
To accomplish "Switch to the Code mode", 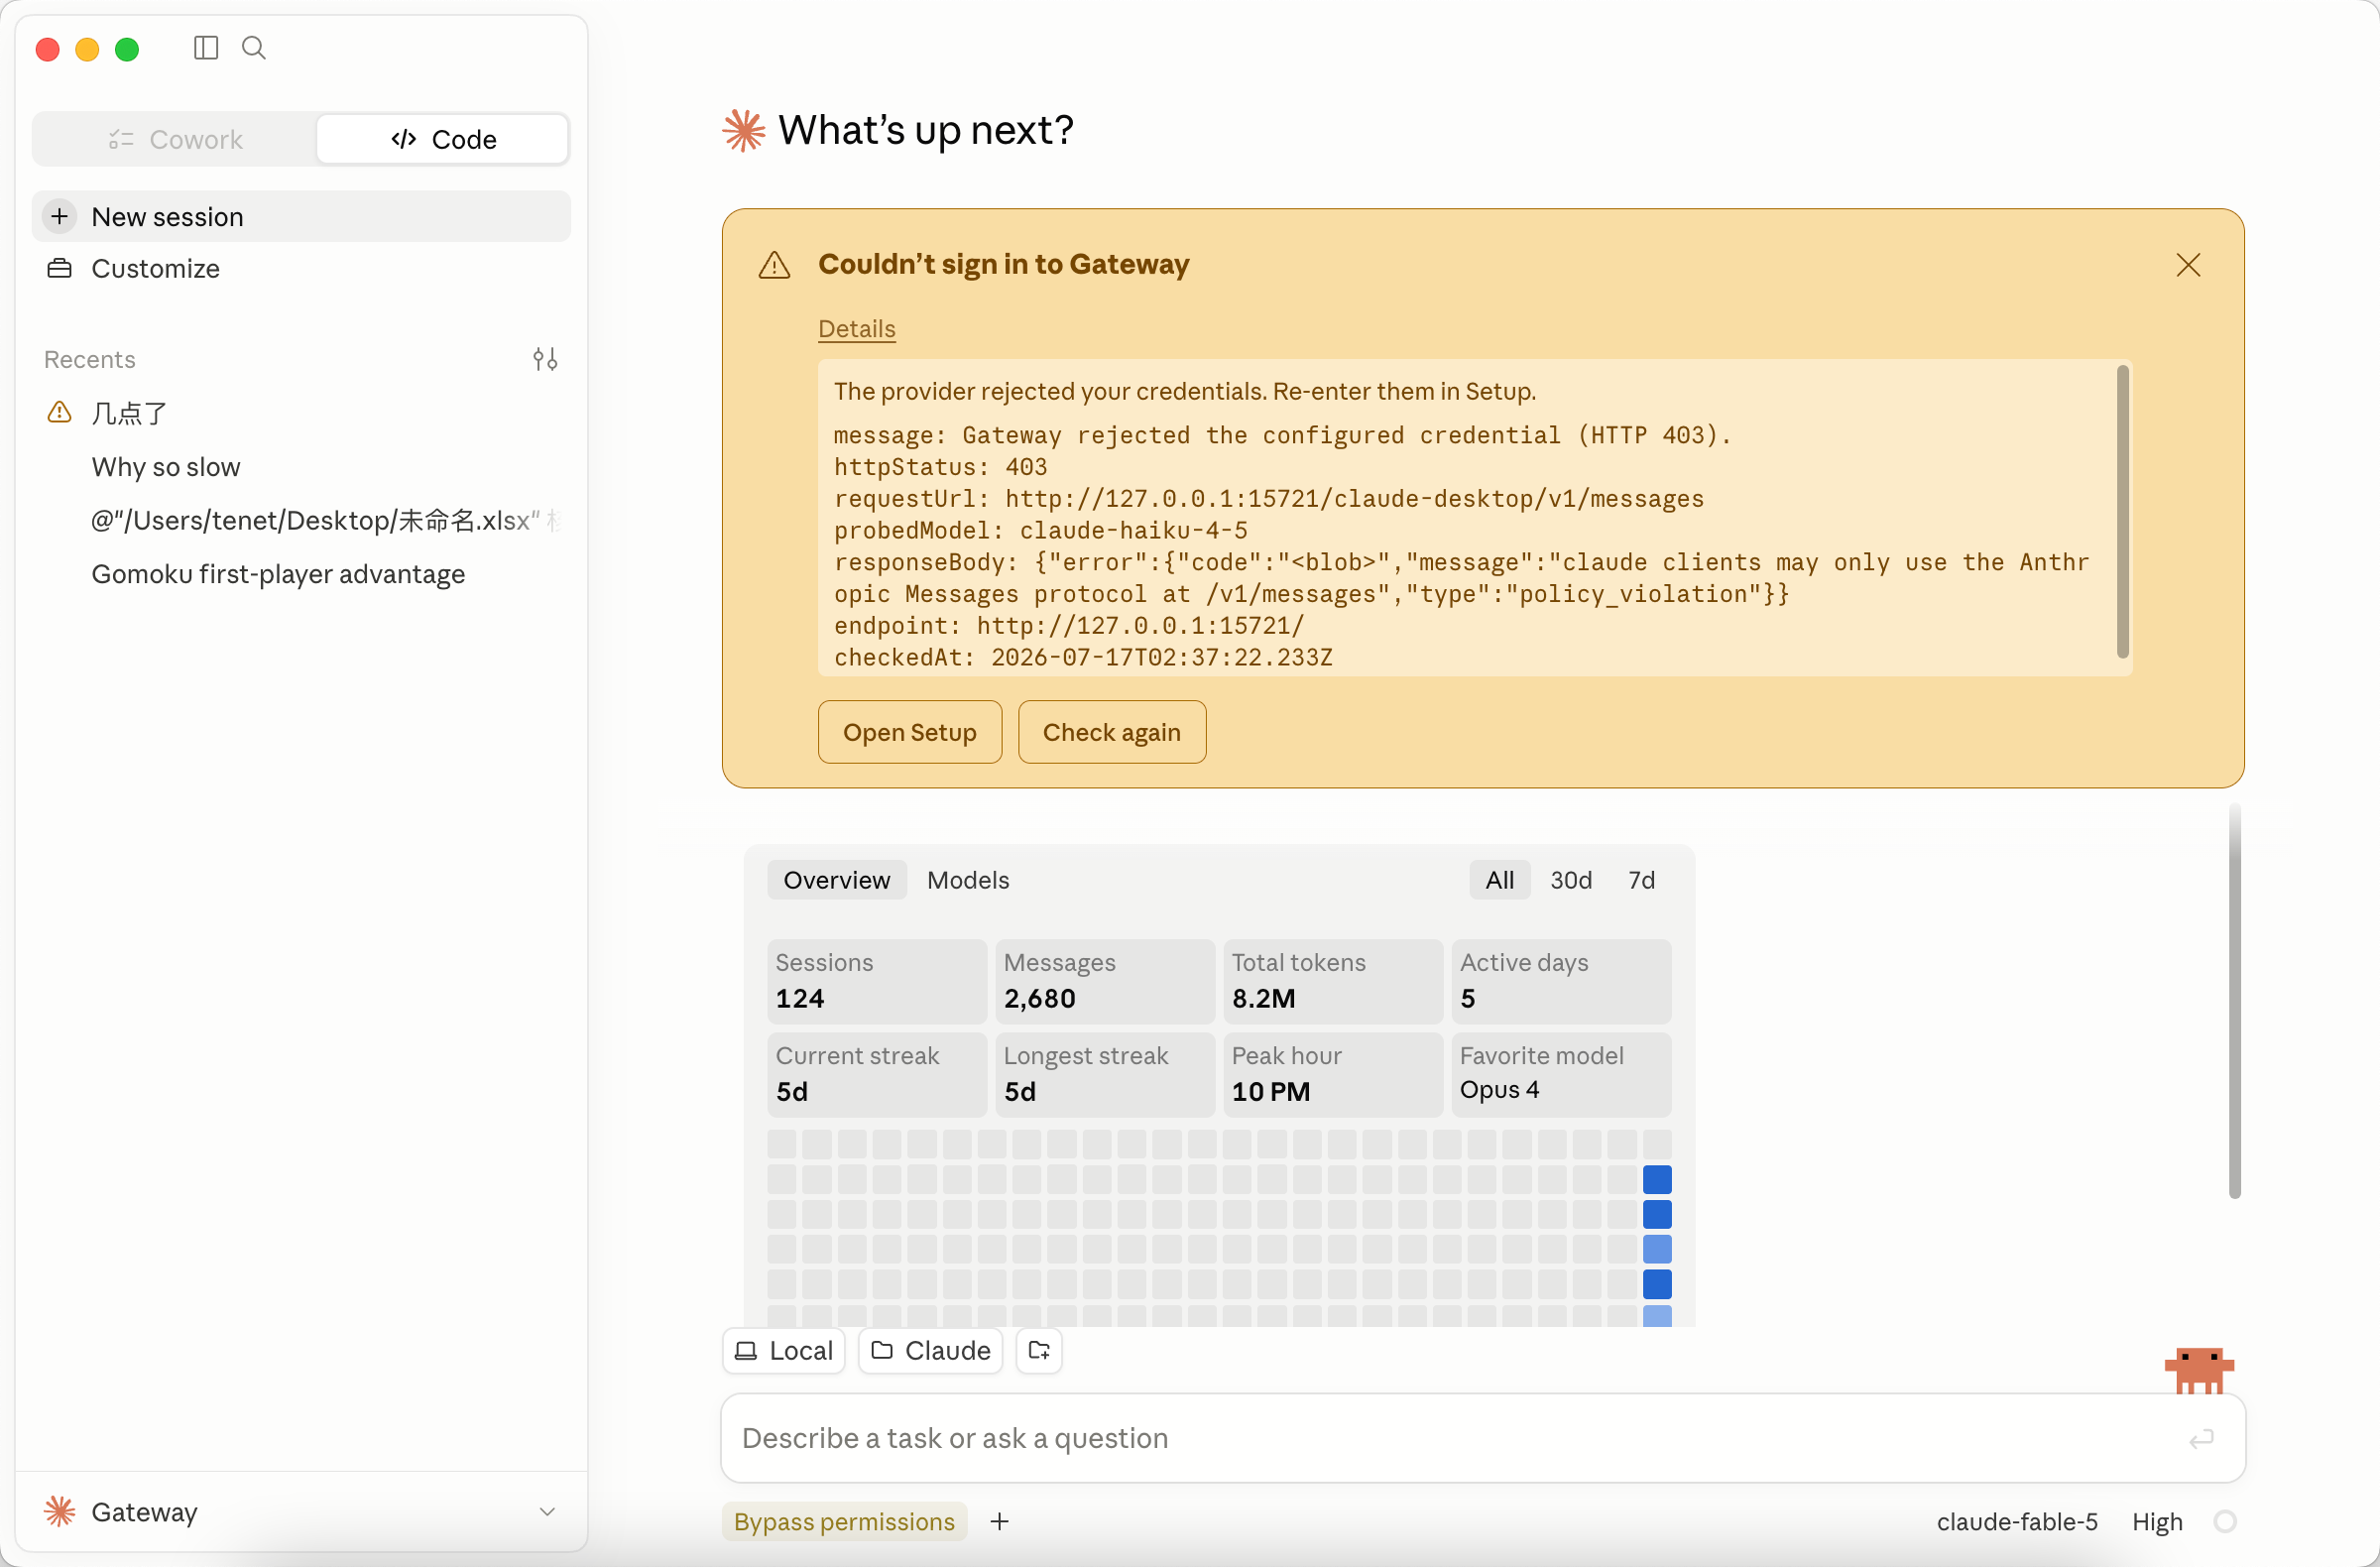I will click(443, 139).
